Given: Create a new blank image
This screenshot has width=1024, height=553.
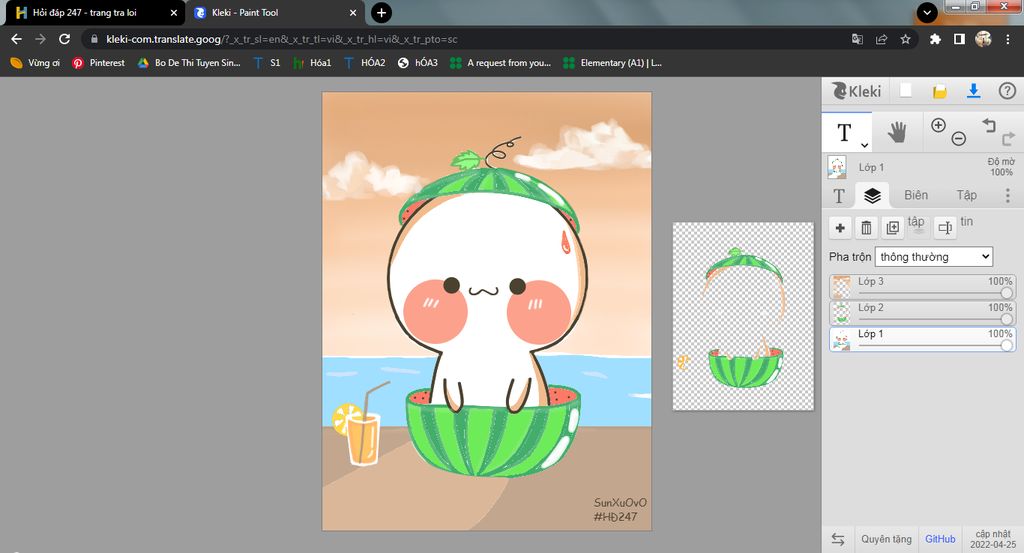Looking at the screenshot, I should pyautogui.click(x=906, y=91).
